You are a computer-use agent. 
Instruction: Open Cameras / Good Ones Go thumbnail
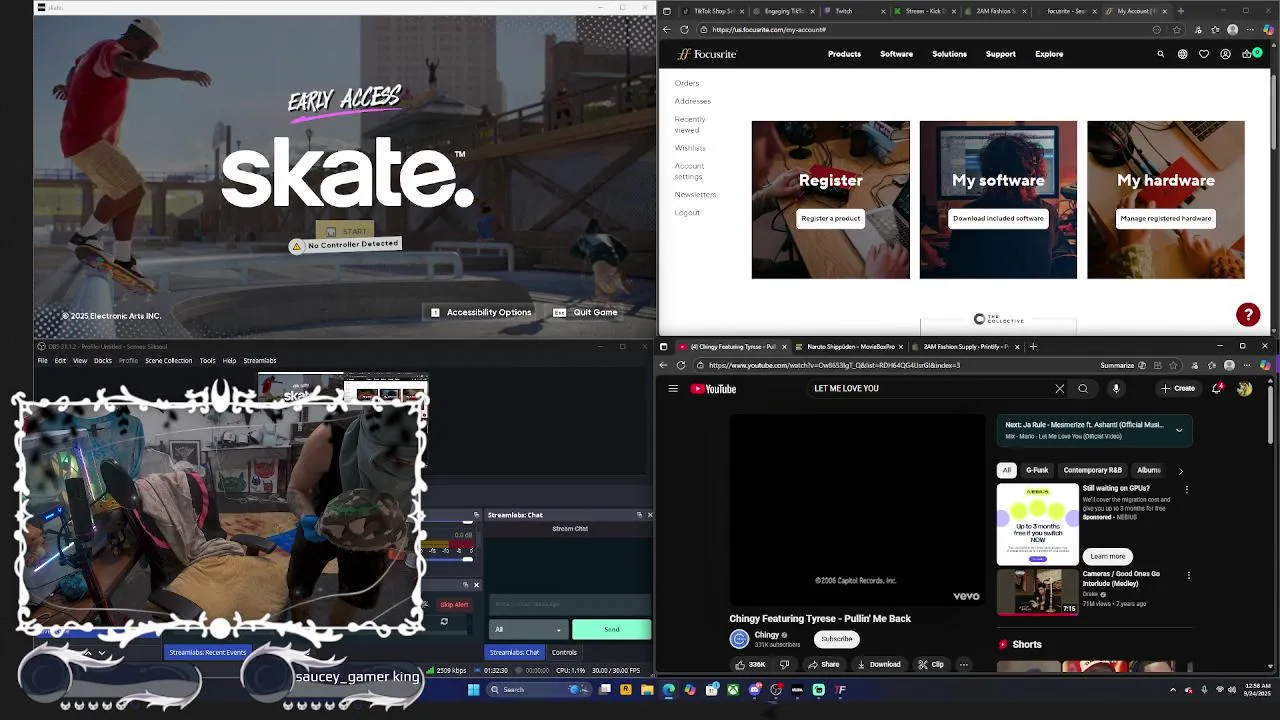(1038, 592)
